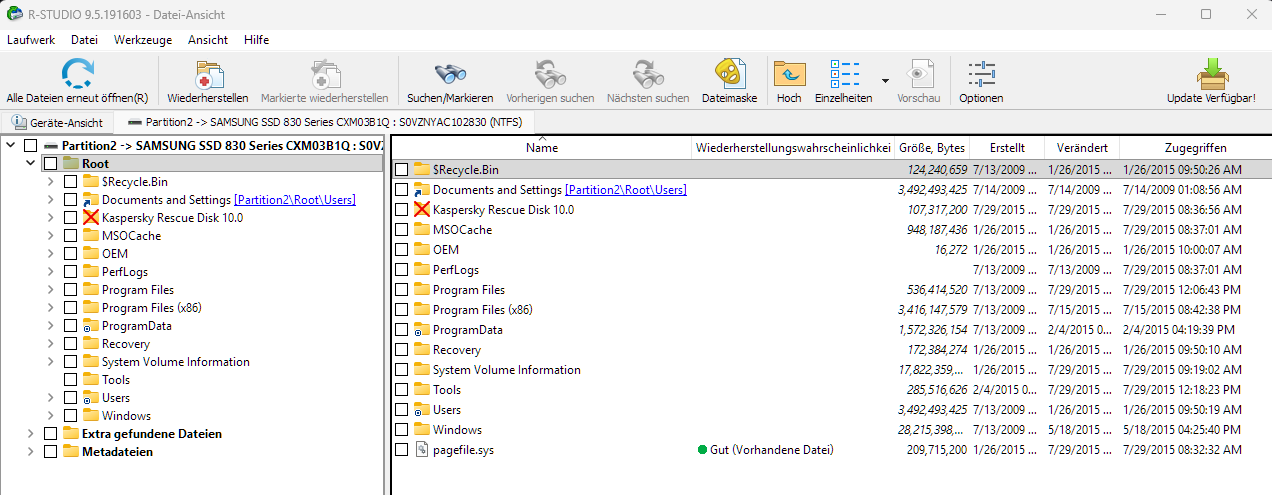Screen dimensions: 1272x495
Task: Open the Hilfe menu
Action: click(256, 40)
